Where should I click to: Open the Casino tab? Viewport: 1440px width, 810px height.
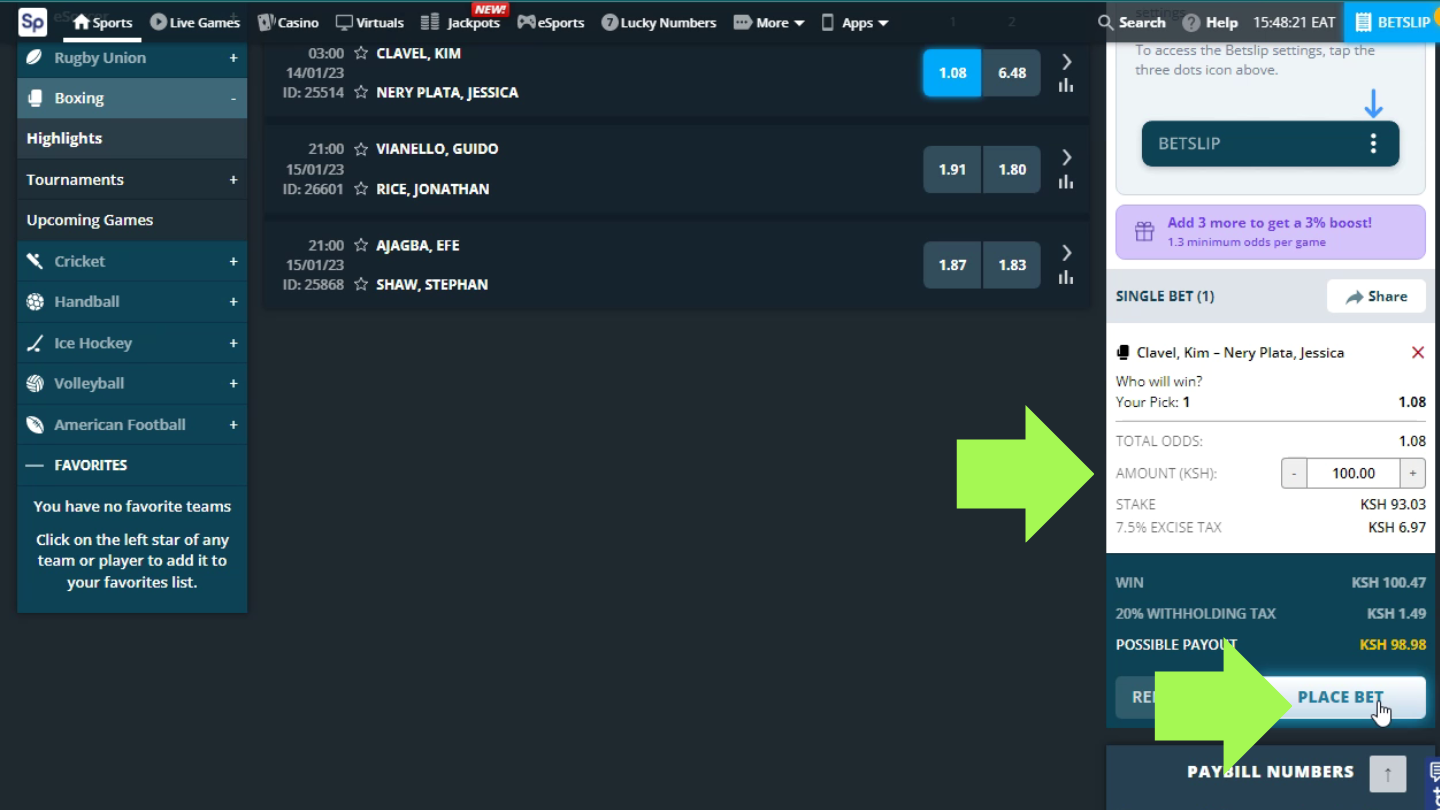point(288,22)
